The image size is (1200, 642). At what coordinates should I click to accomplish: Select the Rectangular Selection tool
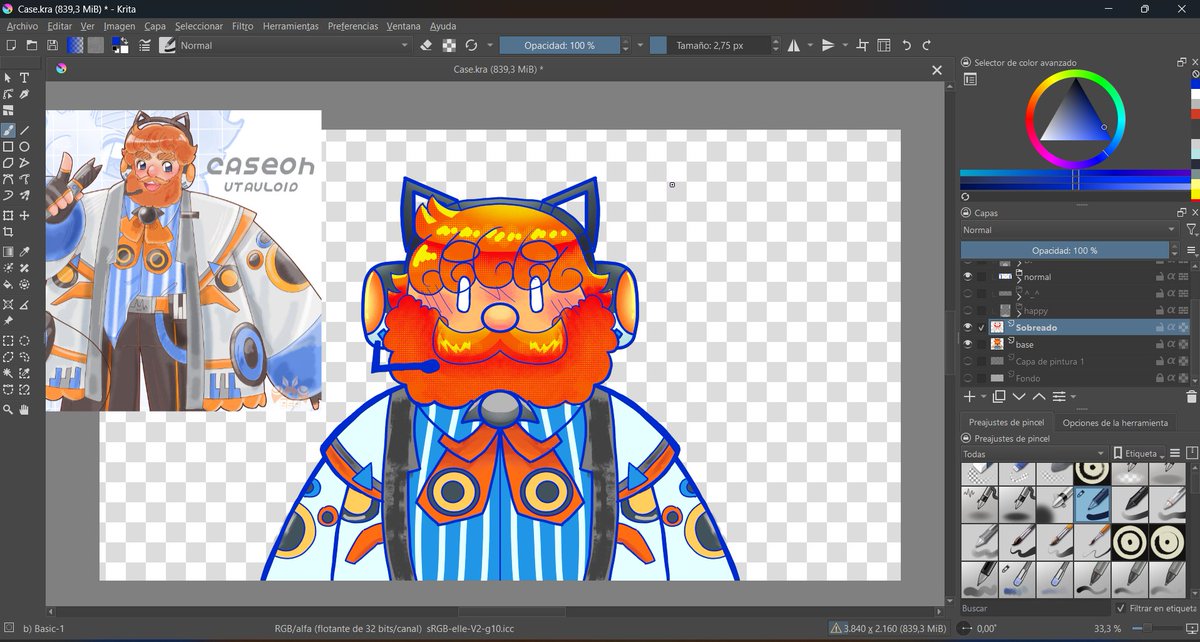8,339
